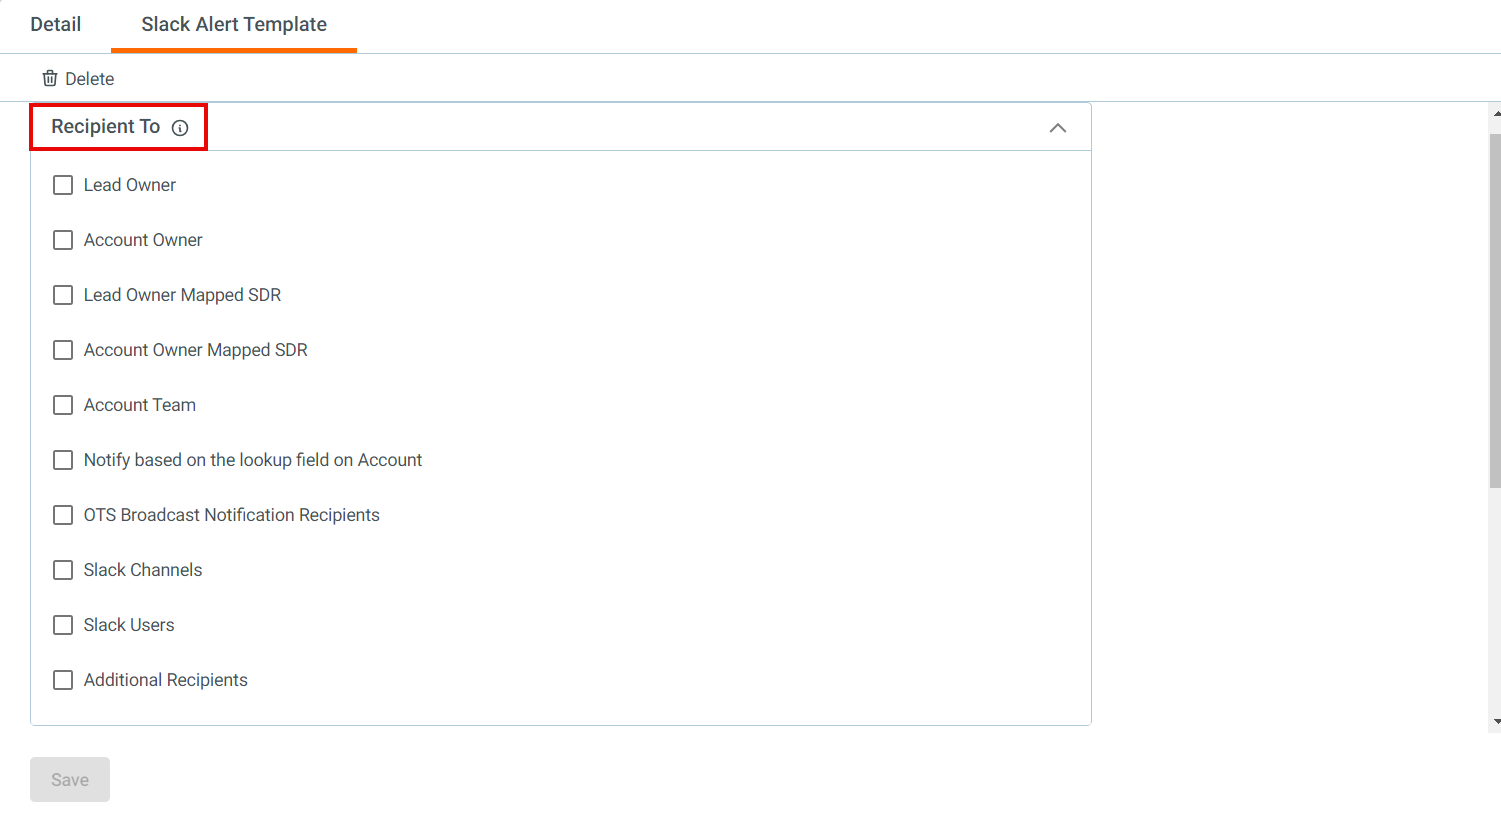Click the Recipient To heading text

(x=106, y=127)
